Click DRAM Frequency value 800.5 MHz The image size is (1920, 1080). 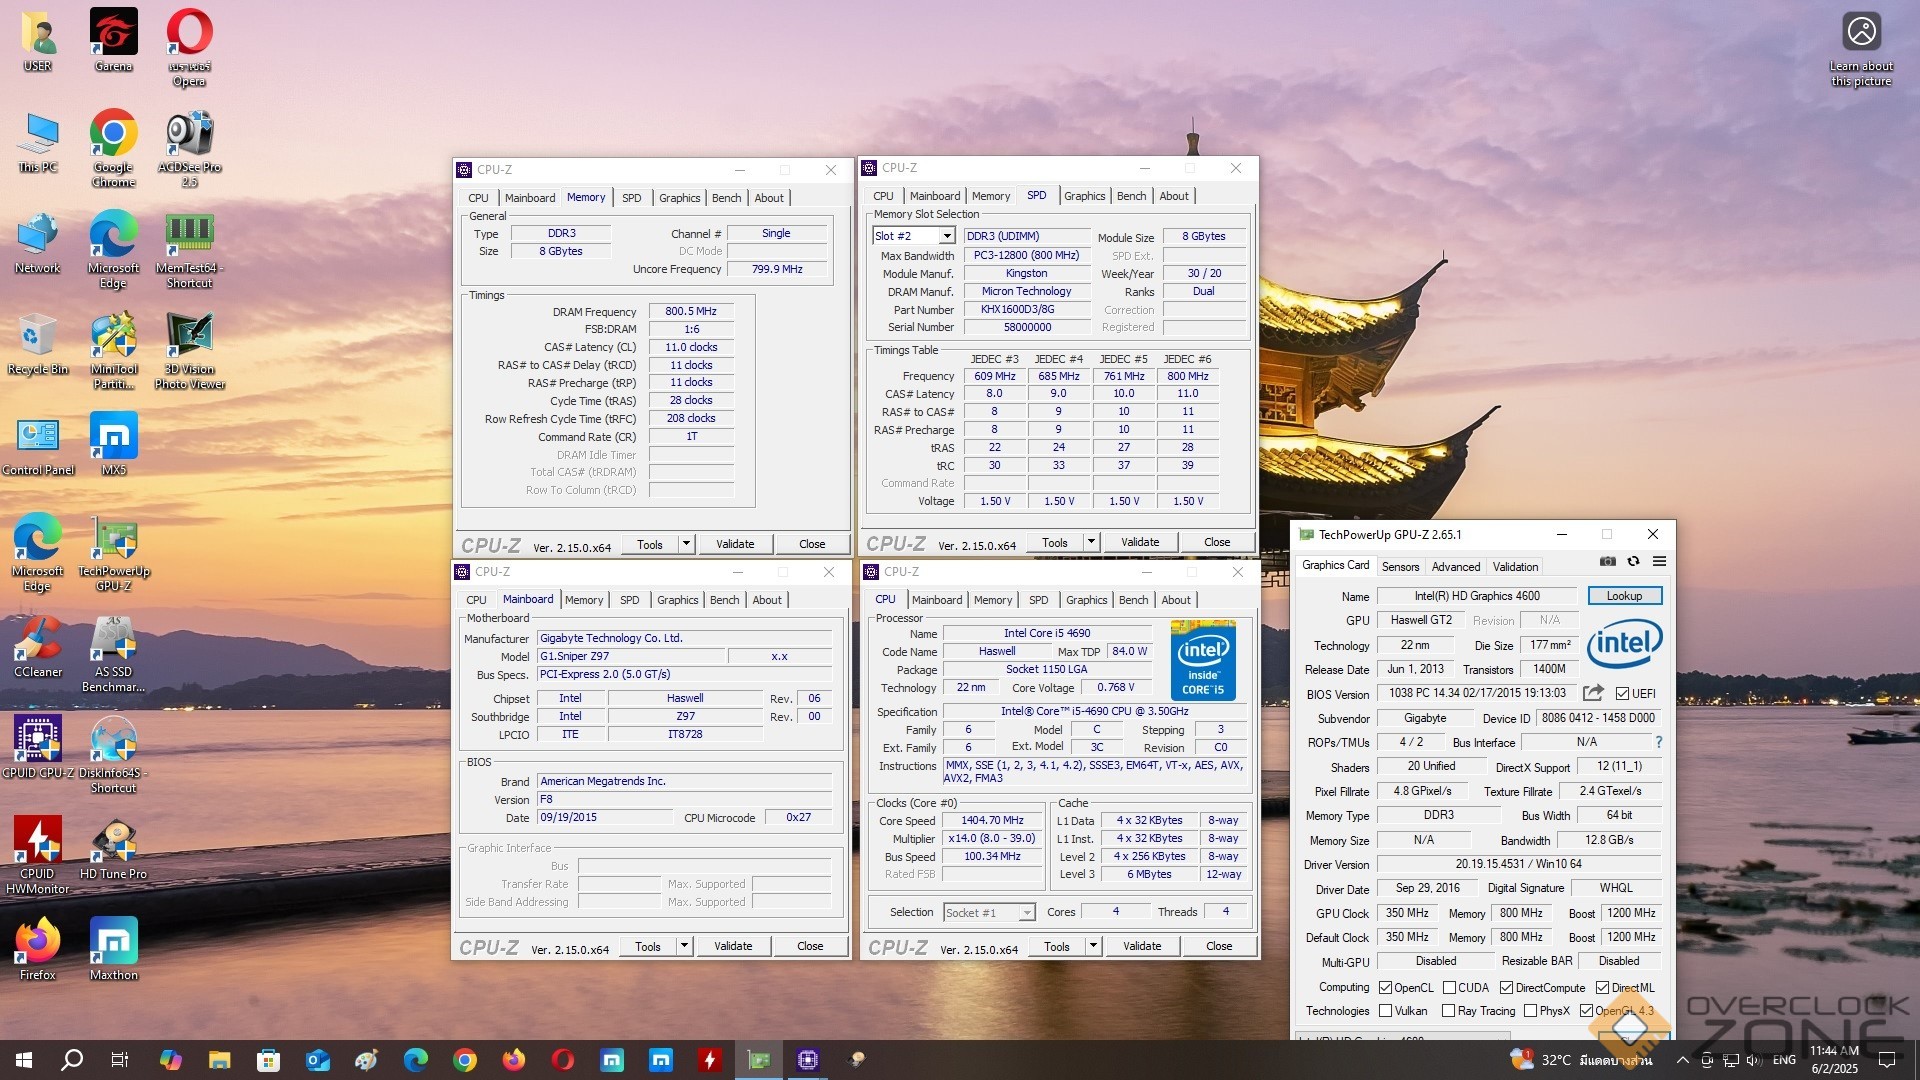(x=691, y=311)
